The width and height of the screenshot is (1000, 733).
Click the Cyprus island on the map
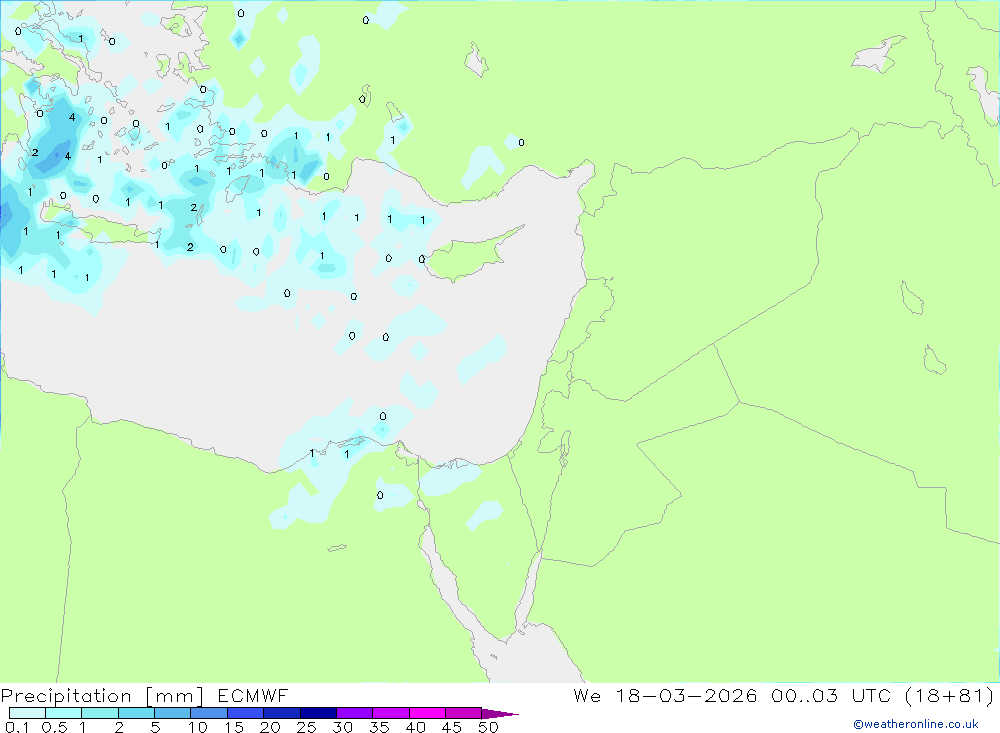coord(469,254)
